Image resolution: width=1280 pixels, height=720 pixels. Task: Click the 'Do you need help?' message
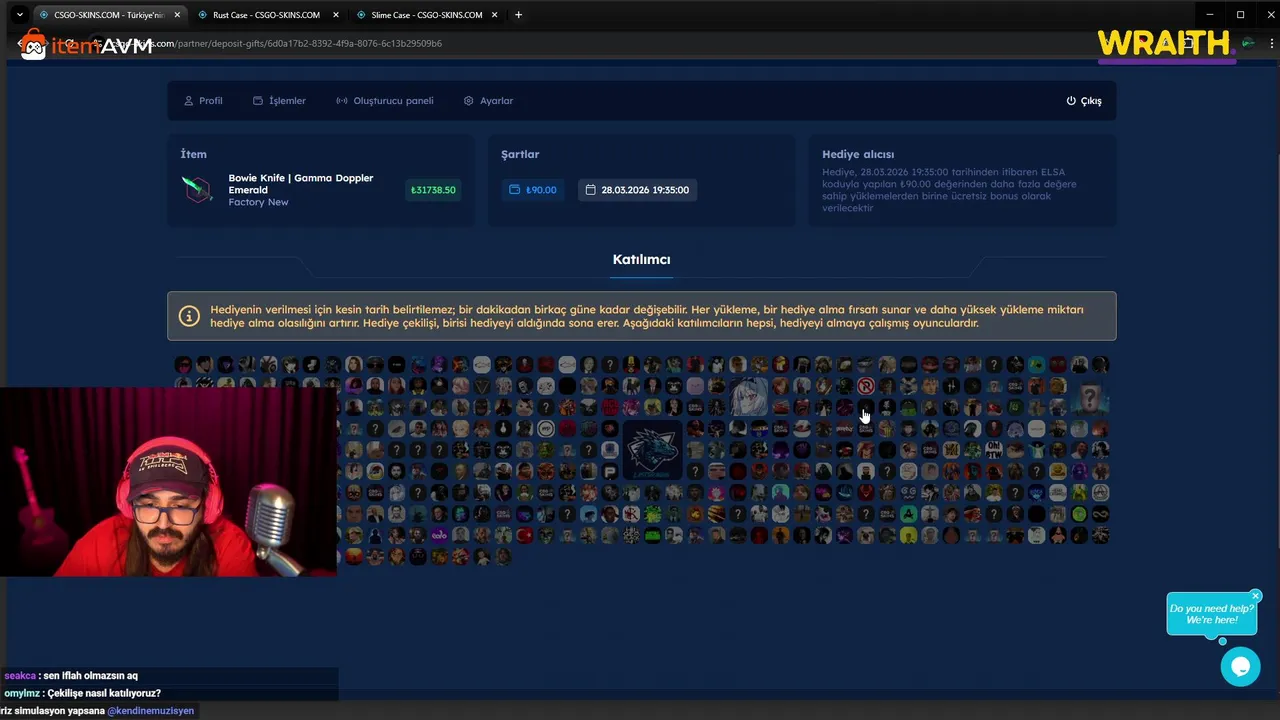[x=1211, y=614]
